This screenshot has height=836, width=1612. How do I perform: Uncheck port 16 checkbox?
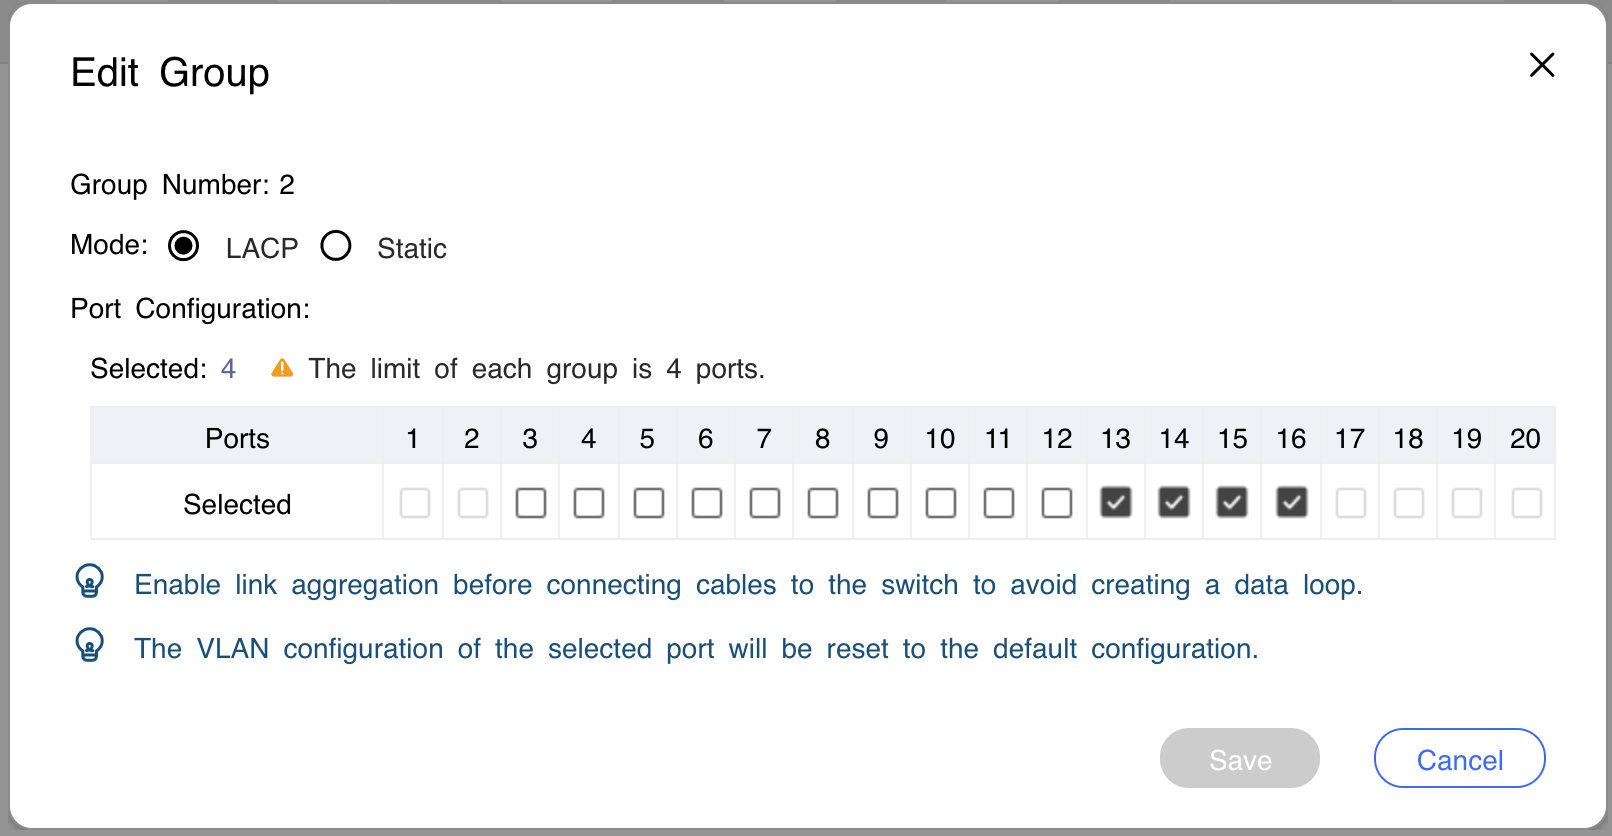[1292, 502]
